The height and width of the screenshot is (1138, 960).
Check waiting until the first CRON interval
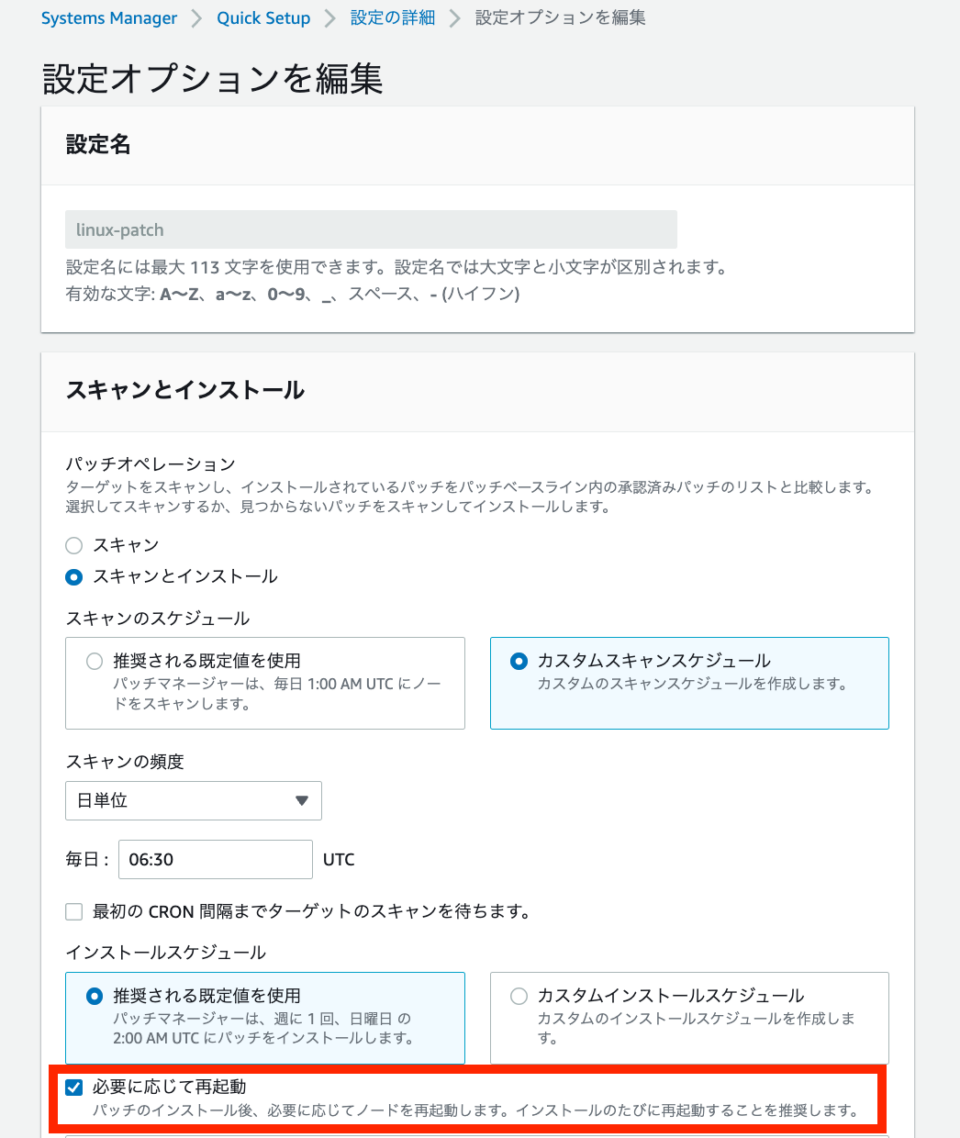(x=73, y=911)
